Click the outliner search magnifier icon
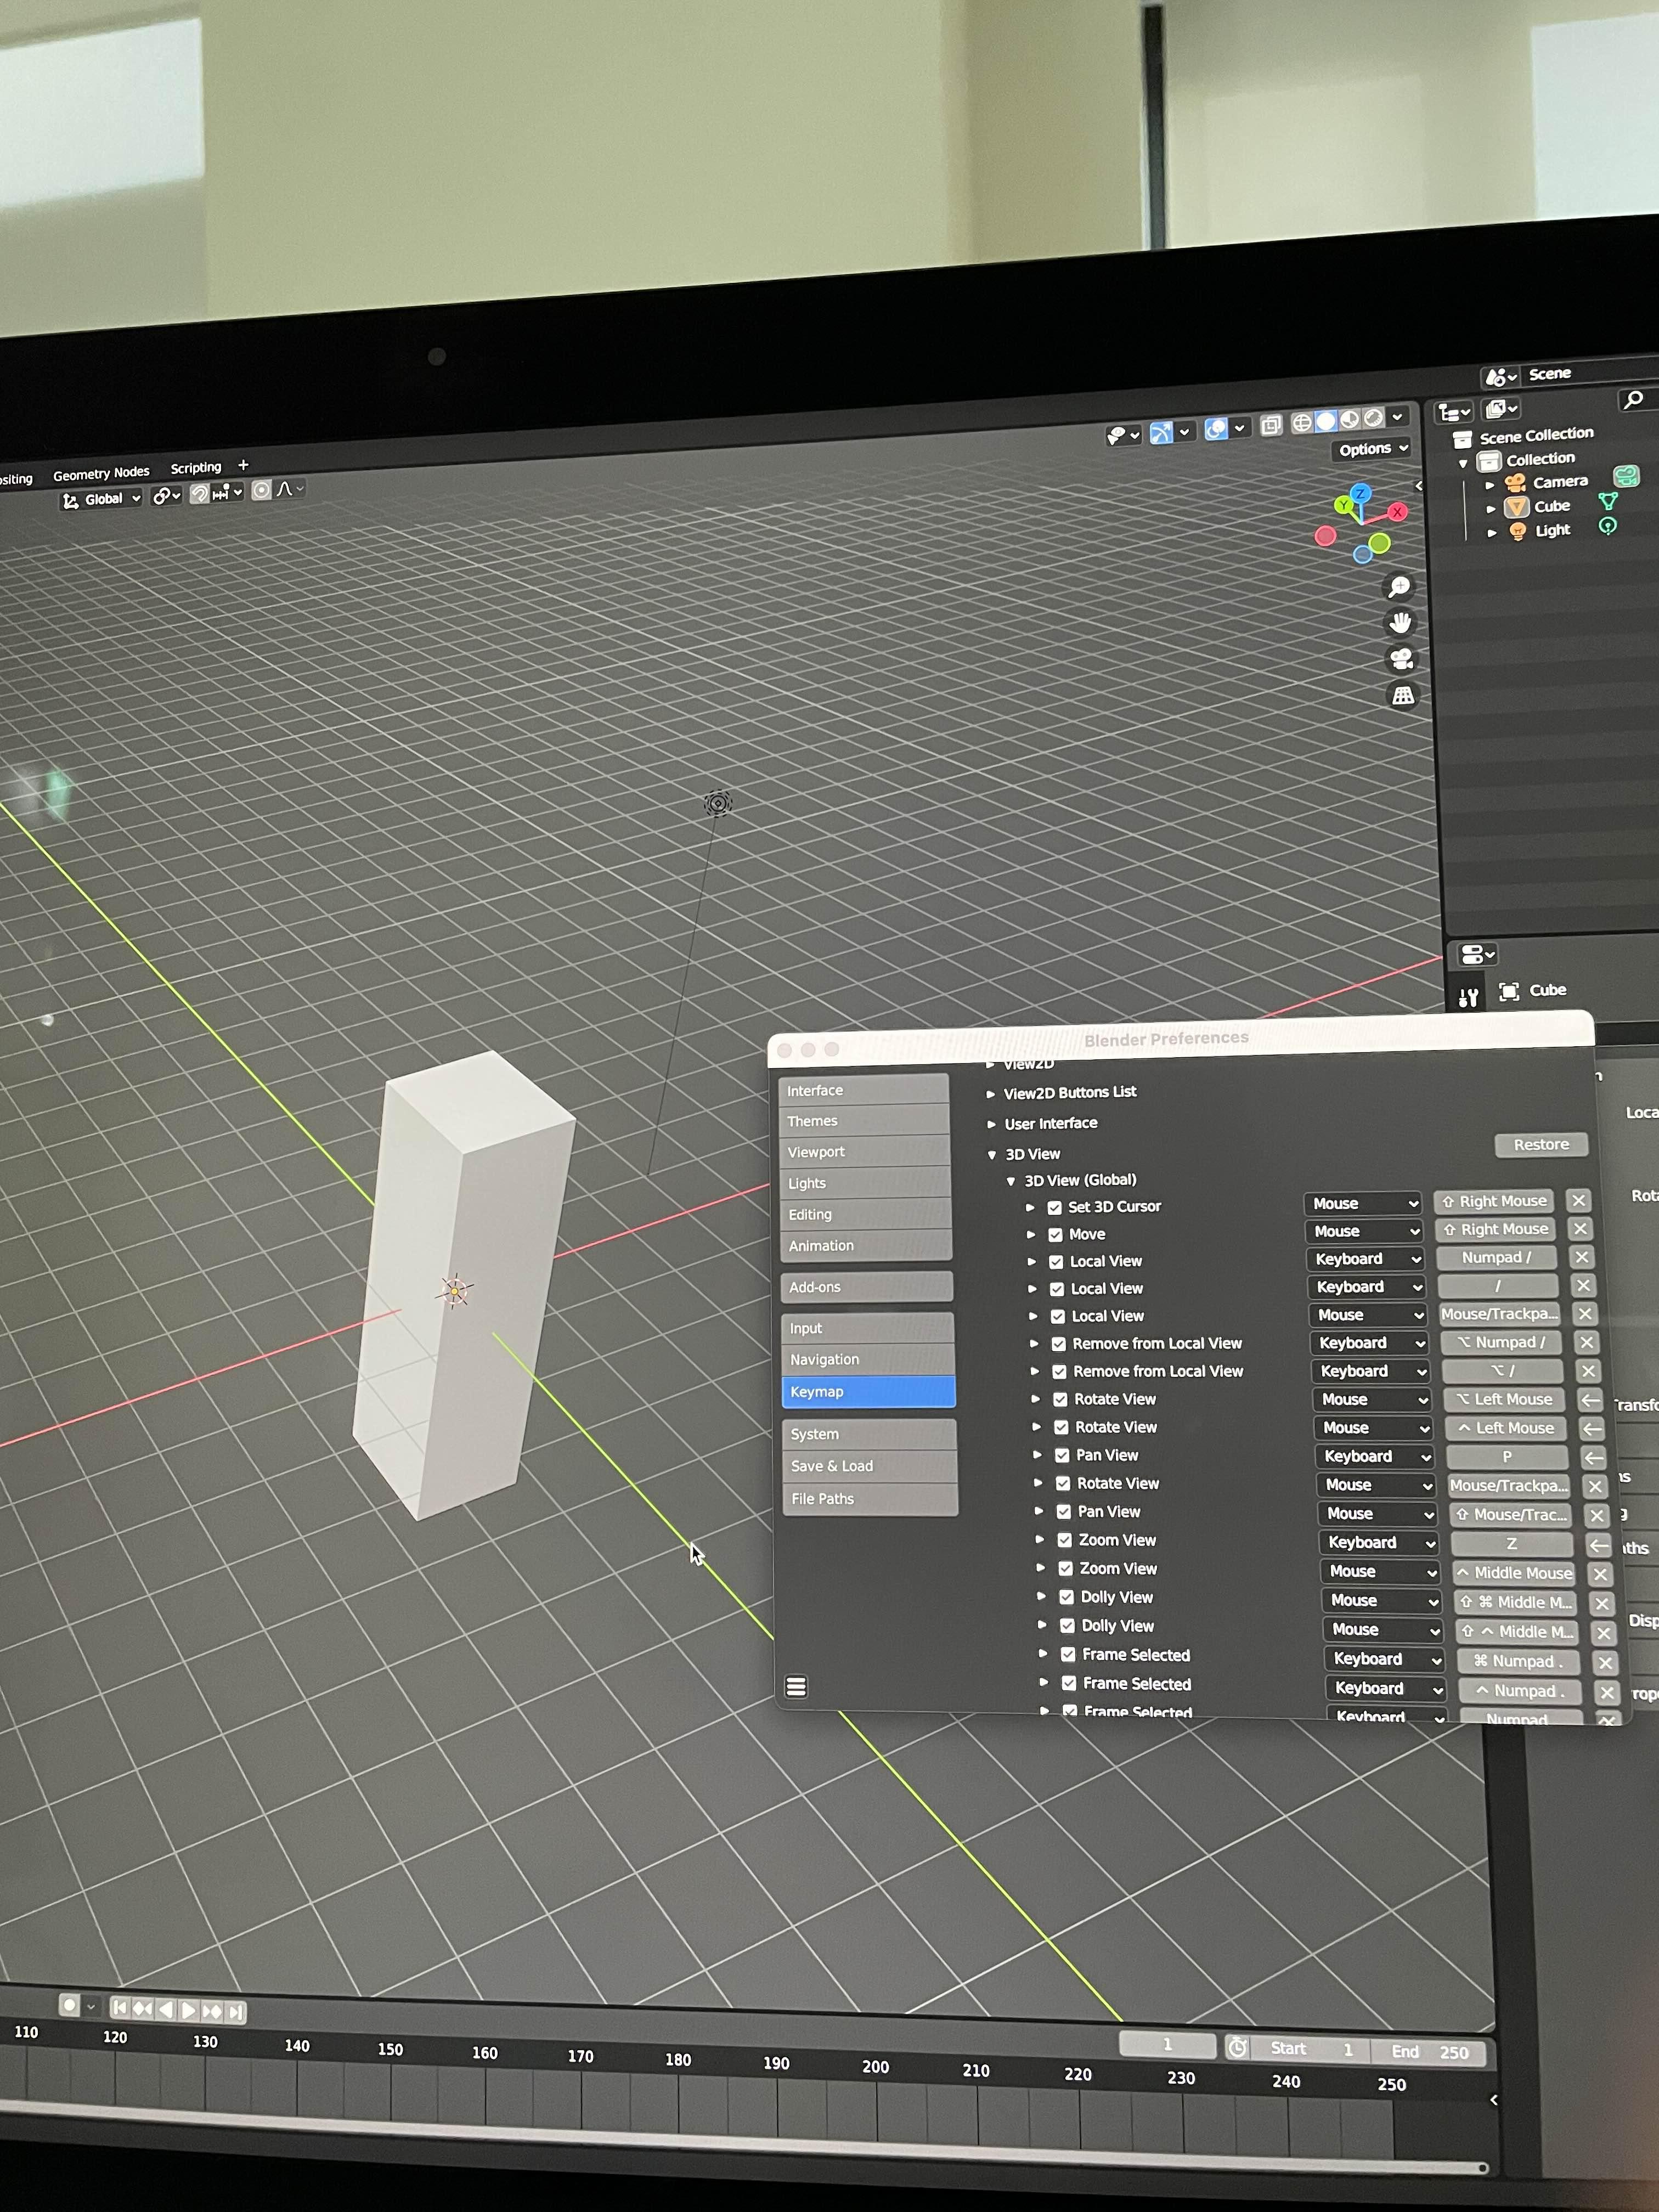The height and width of the screenshot is (2212, 1659). (1633, 400)
